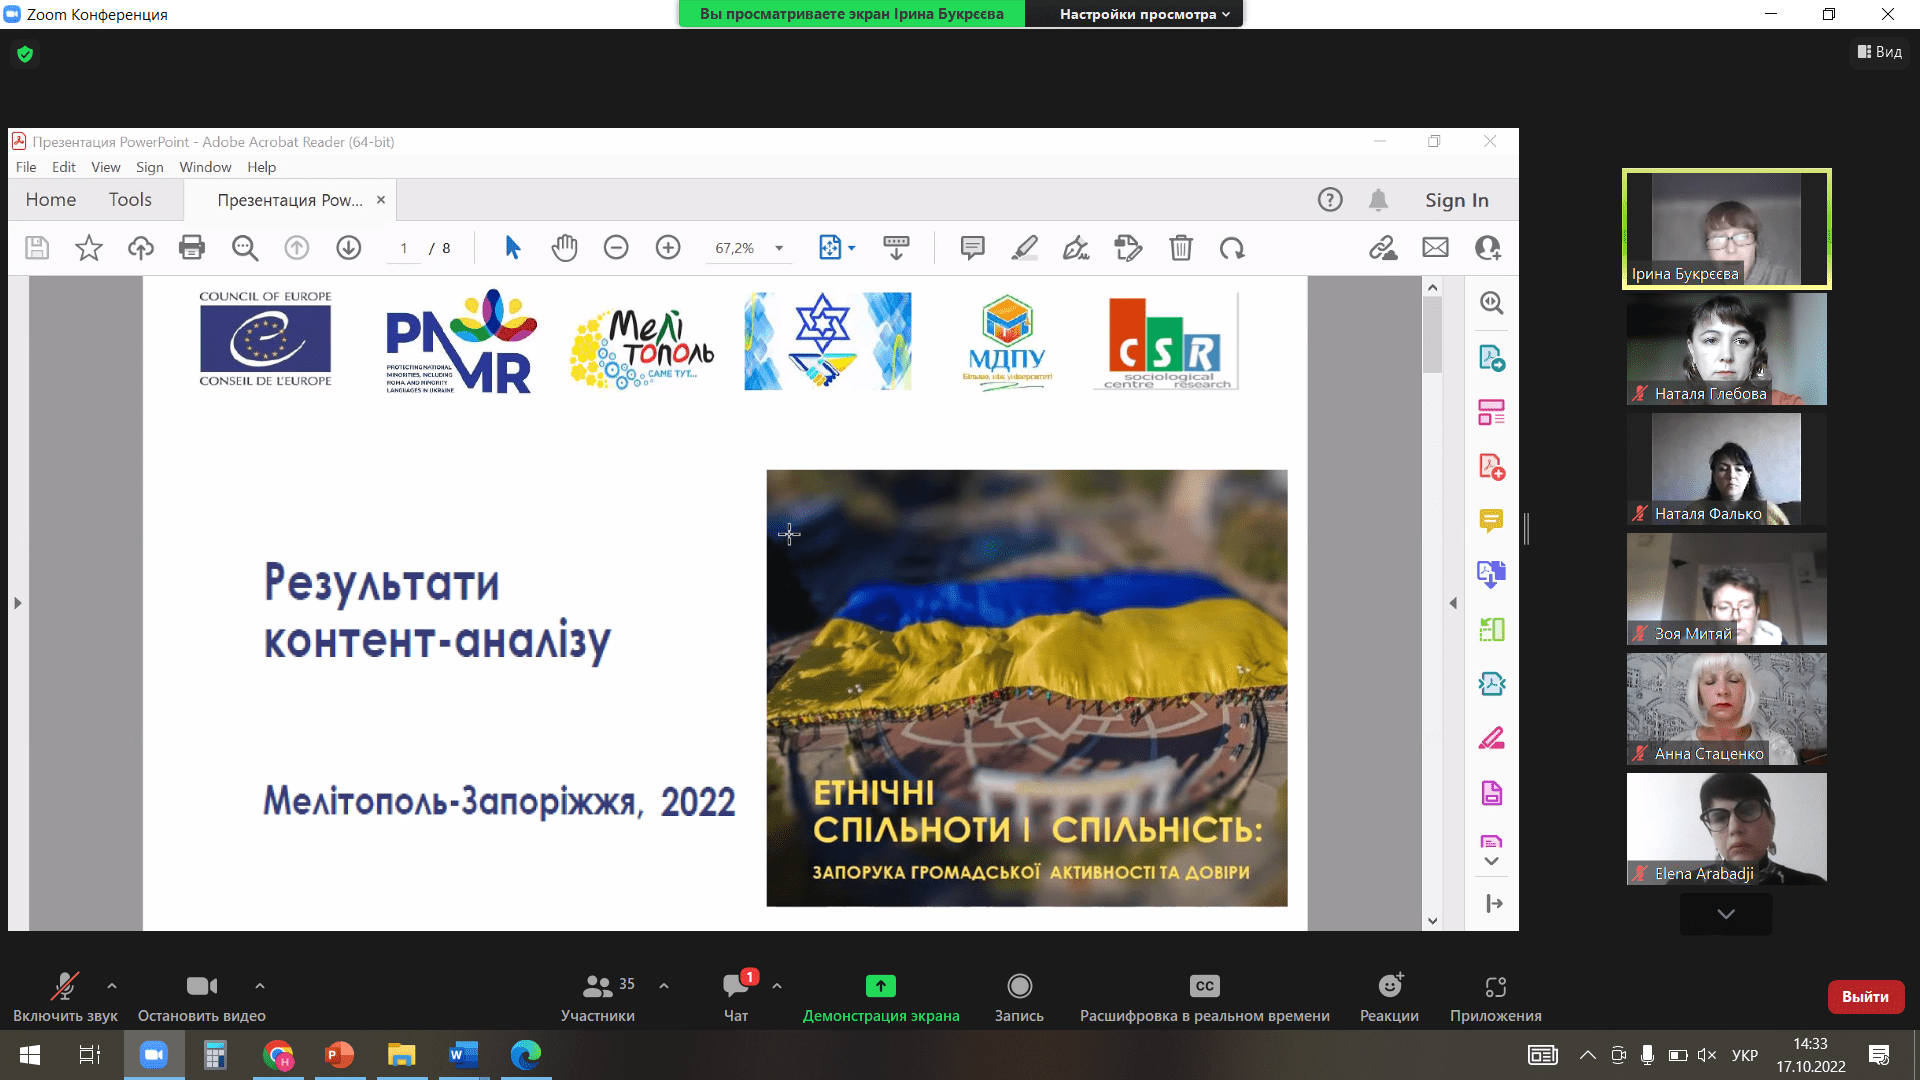Expand the video settings caret arrow
The height and width of the screenshot is (1080, 1920).
pos(260,986)
